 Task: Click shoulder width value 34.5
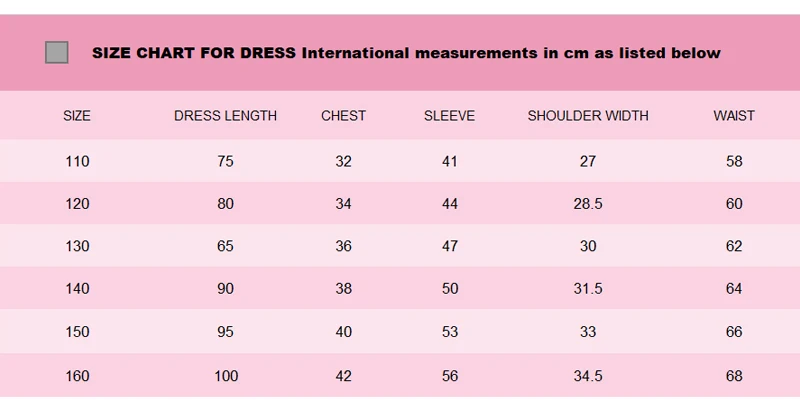click(588, 376)
